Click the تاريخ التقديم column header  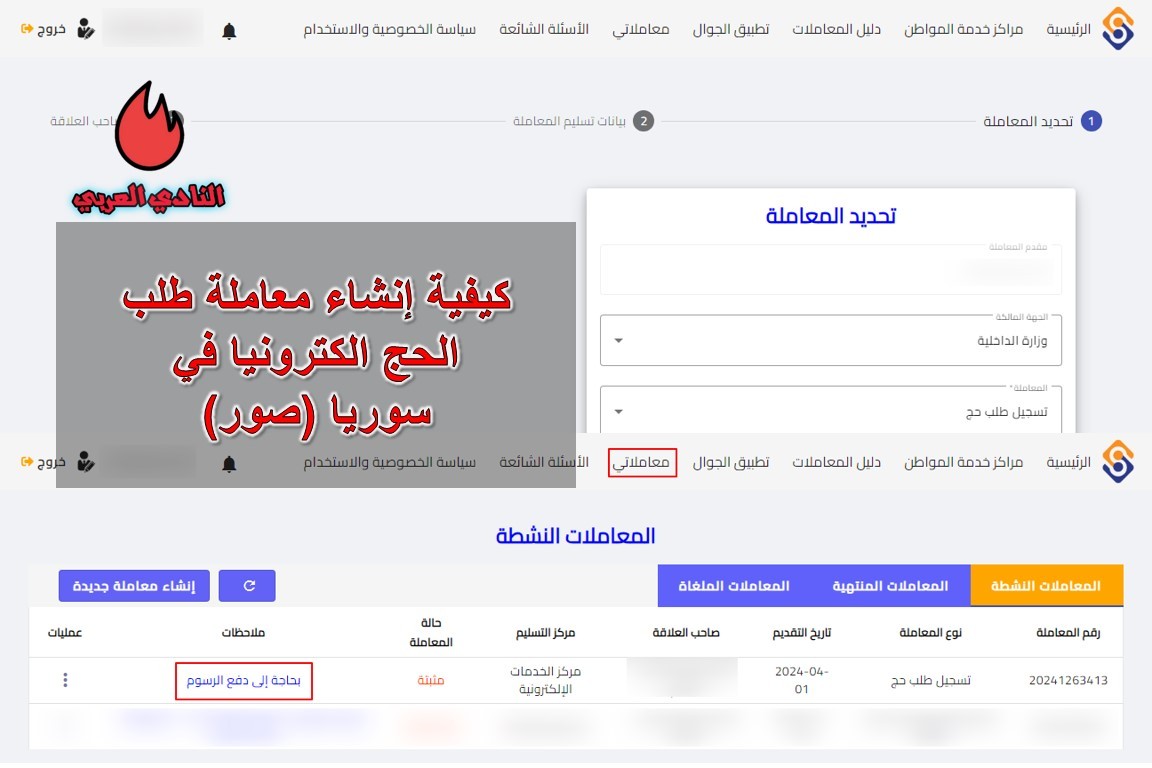[x=802, y=633]
